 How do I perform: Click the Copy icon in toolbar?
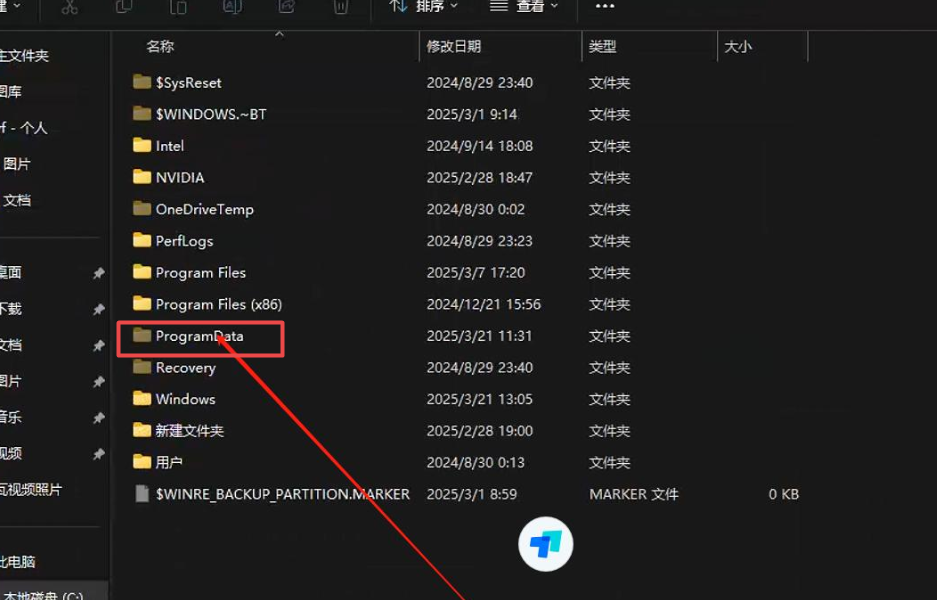(124, 6)
